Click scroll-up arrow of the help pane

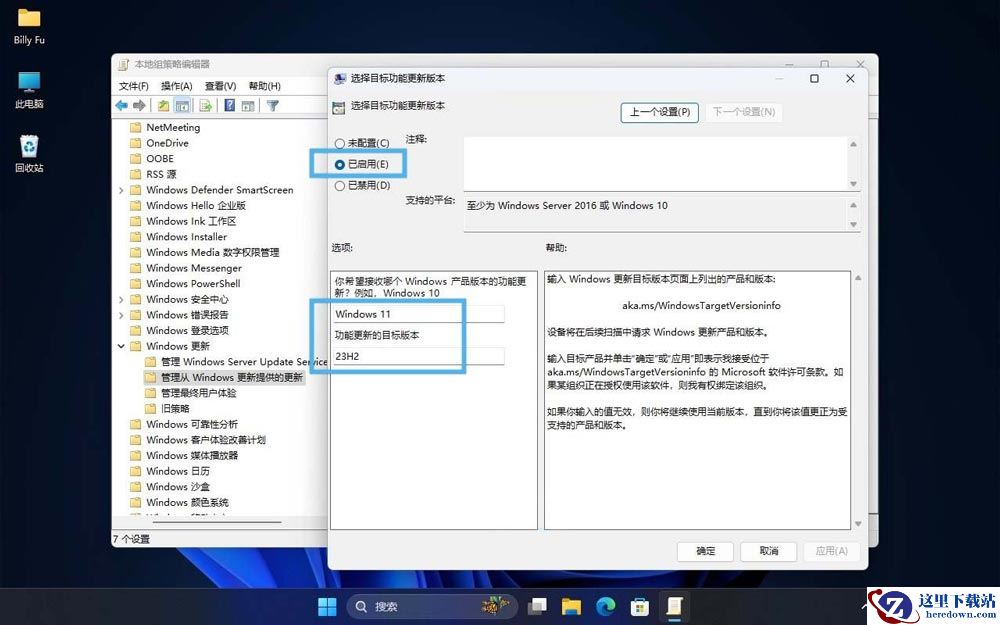(x=858, y=278)
